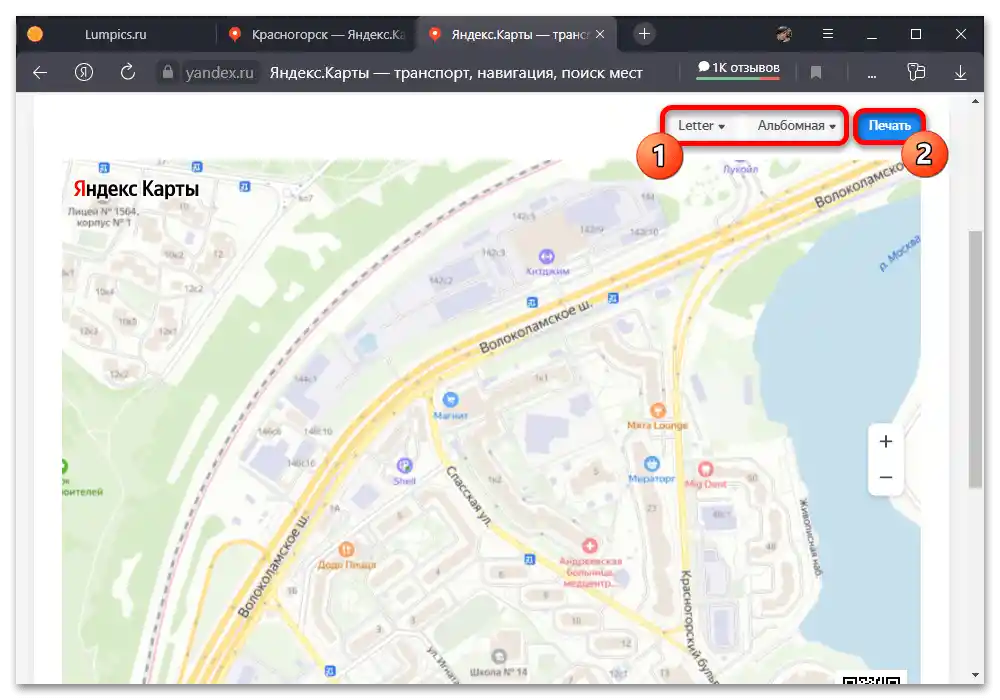Click the bus stop icon on Спасская ул.
1000x700 pixels.
tap(529, 559)
